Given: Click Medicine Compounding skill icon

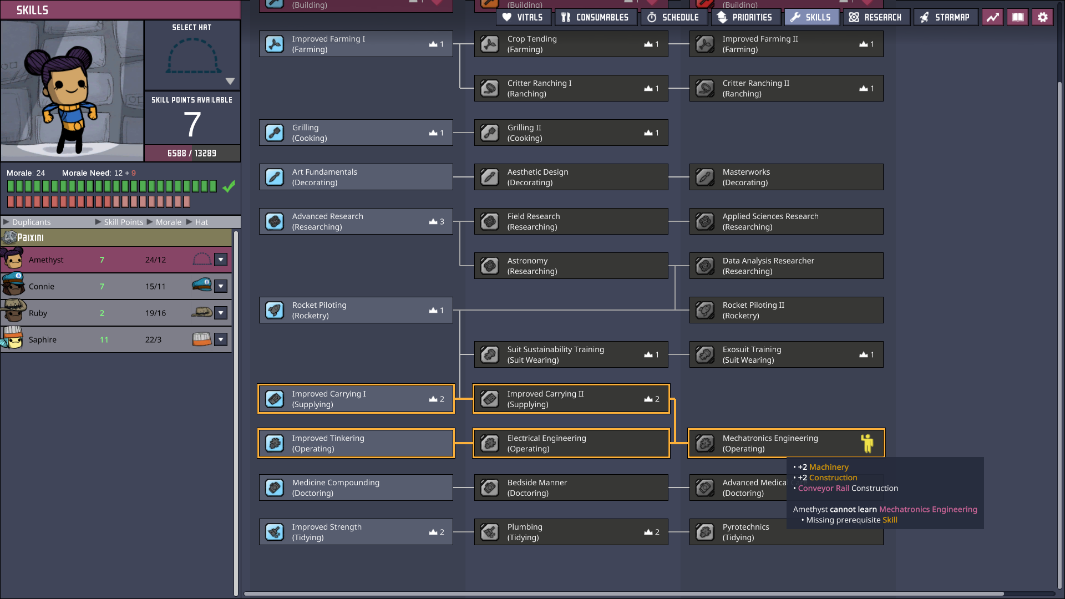Looking at the screenshot, I should 274,488.
